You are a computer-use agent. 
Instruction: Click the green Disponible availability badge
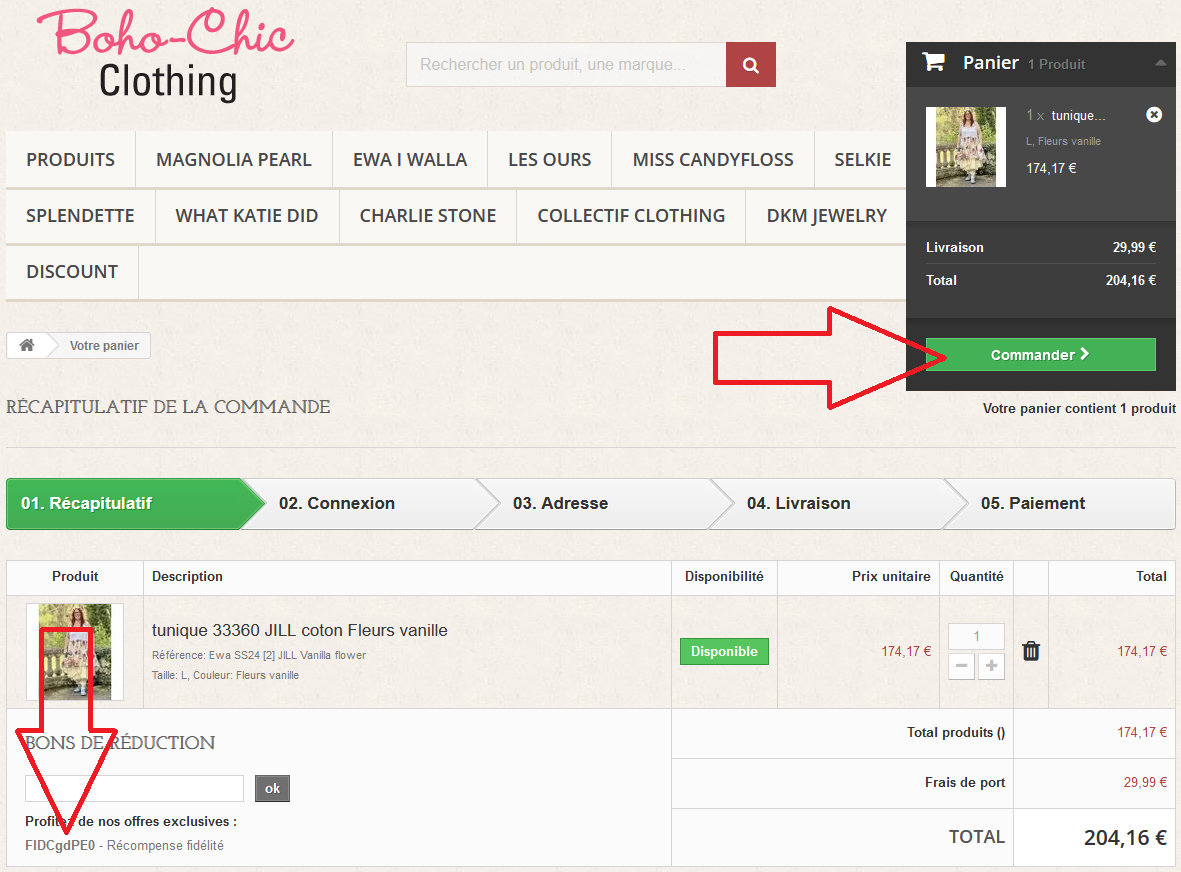click(x=724, y=651)
